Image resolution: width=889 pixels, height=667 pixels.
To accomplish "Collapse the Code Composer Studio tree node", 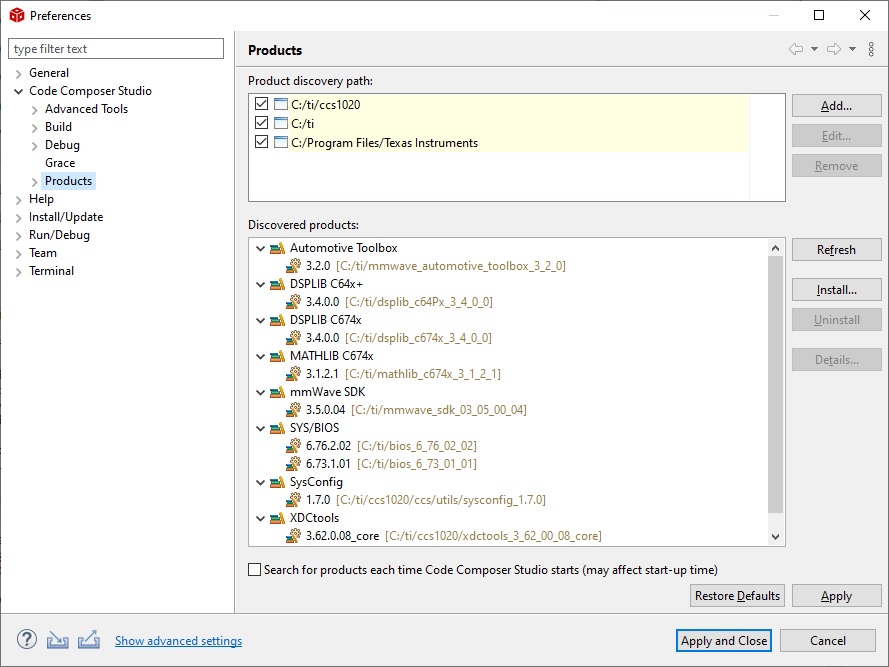I will click(x=19, y=91).
